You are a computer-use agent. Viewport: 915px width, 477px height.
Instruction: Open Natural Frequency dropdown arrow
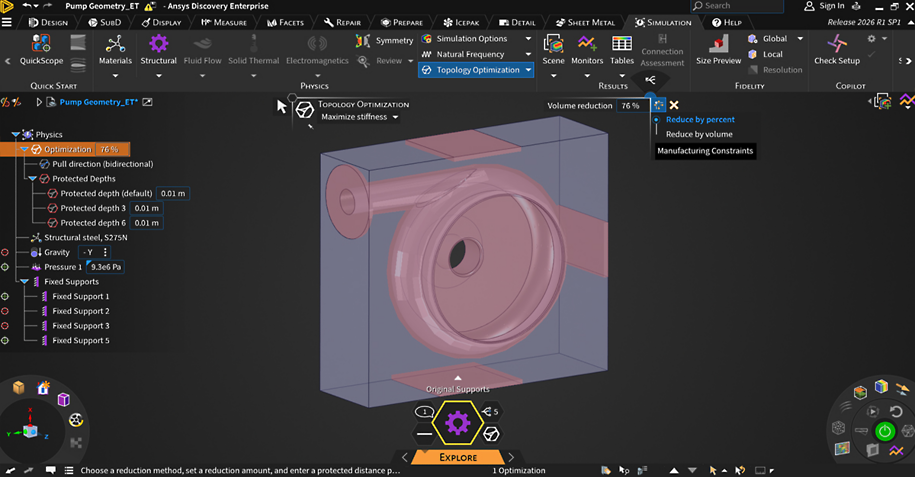(x=528, y=54)
